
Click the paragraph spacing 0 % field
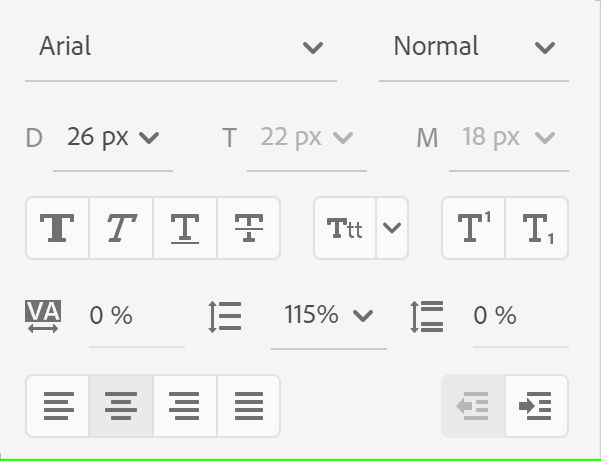pos(519,316)
